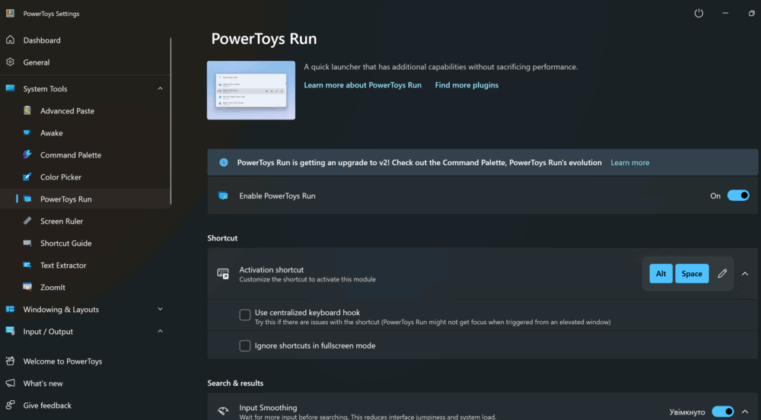This screenshot has height=420, width=761.
Task: Check Use centralized keyboard hook
Action: tap(245, 315)
